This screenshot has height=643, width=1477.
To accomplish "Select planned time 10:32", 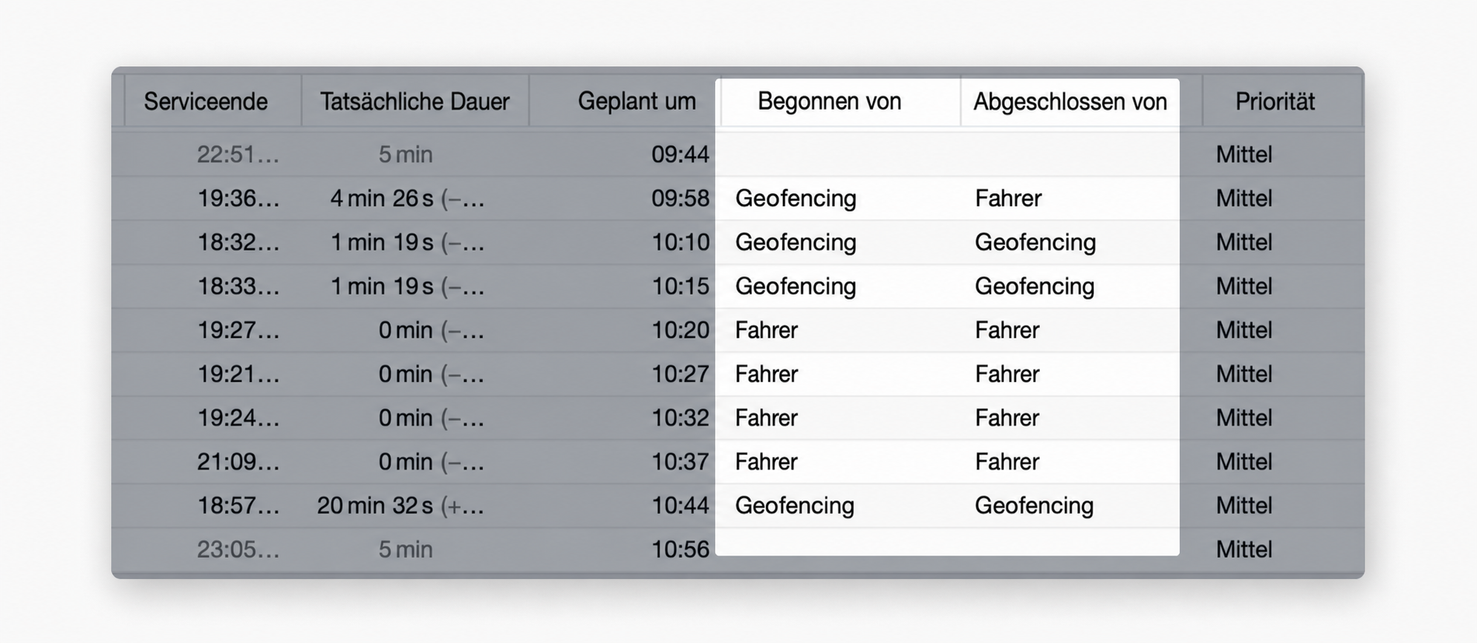I will click(x=680, y=418).
